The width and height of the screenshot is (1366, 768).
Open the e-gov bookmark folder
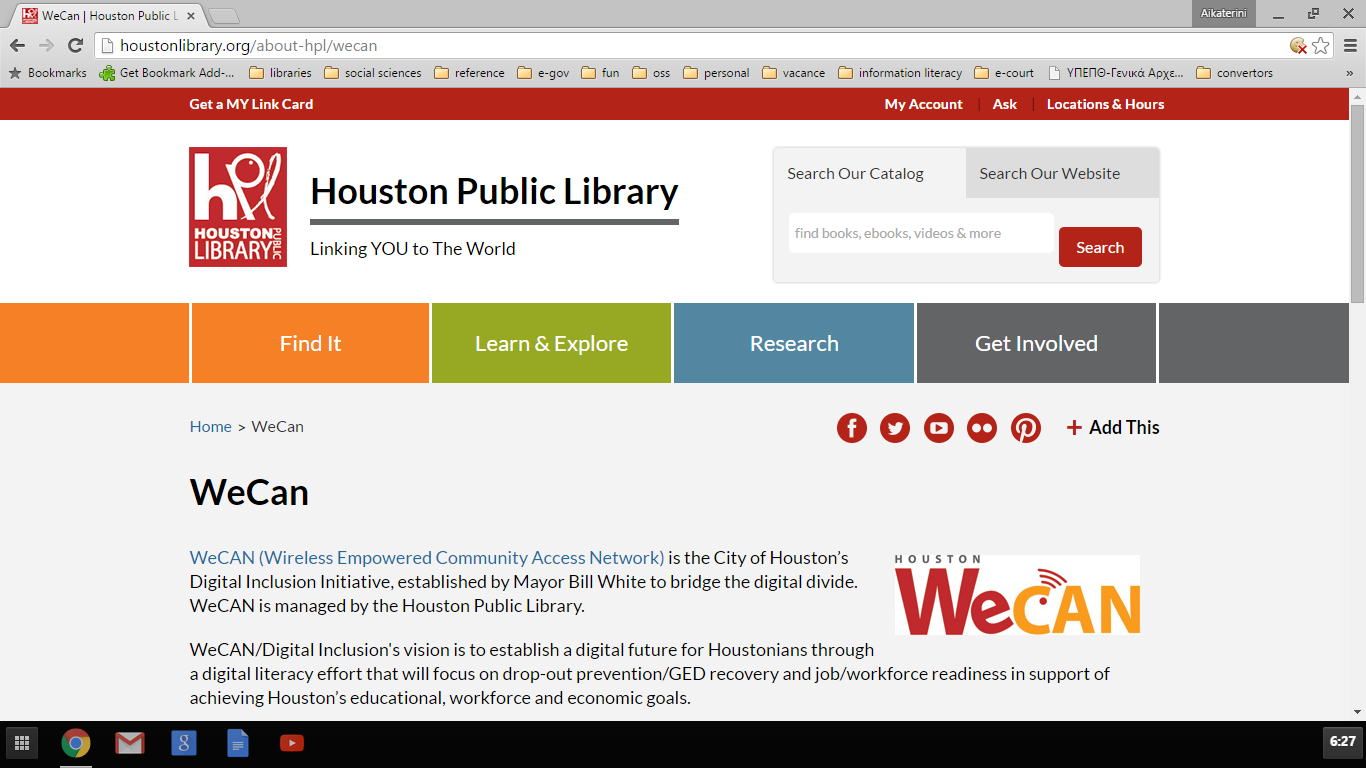[543, 73]
